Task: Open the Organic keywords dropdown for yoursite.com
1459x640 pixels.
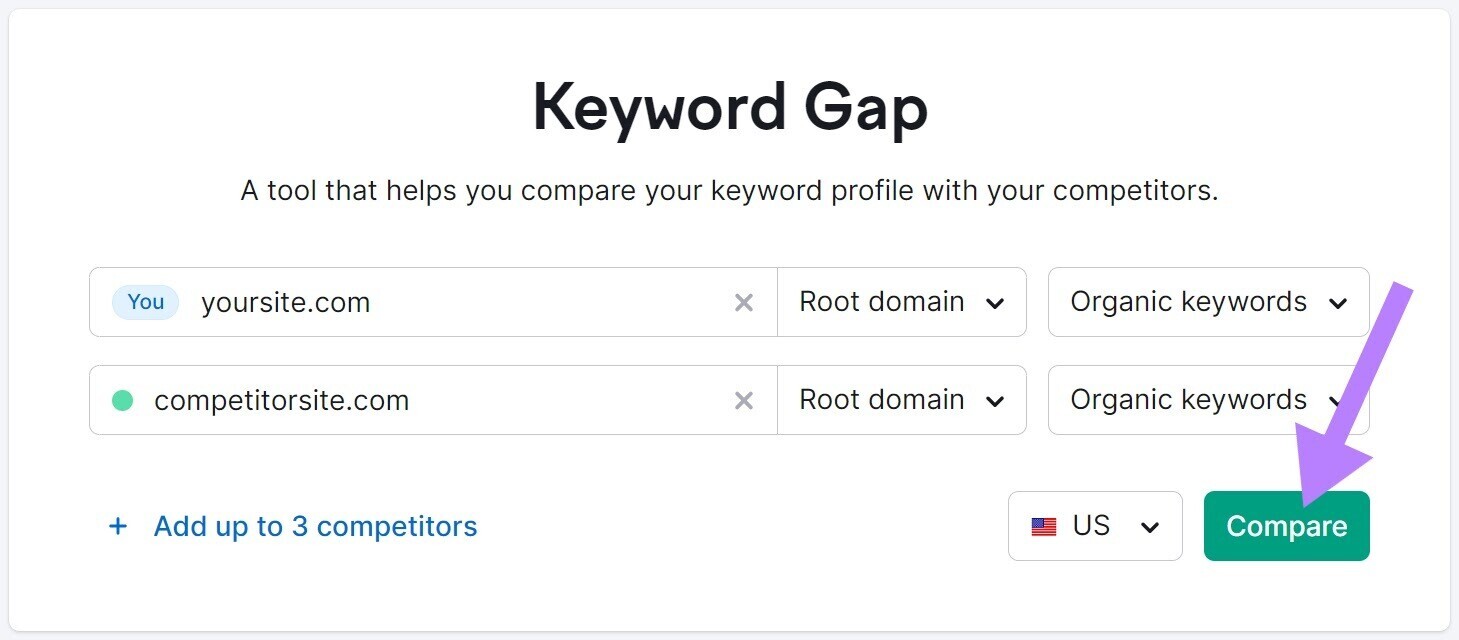Action: [x=1206, y=302]
